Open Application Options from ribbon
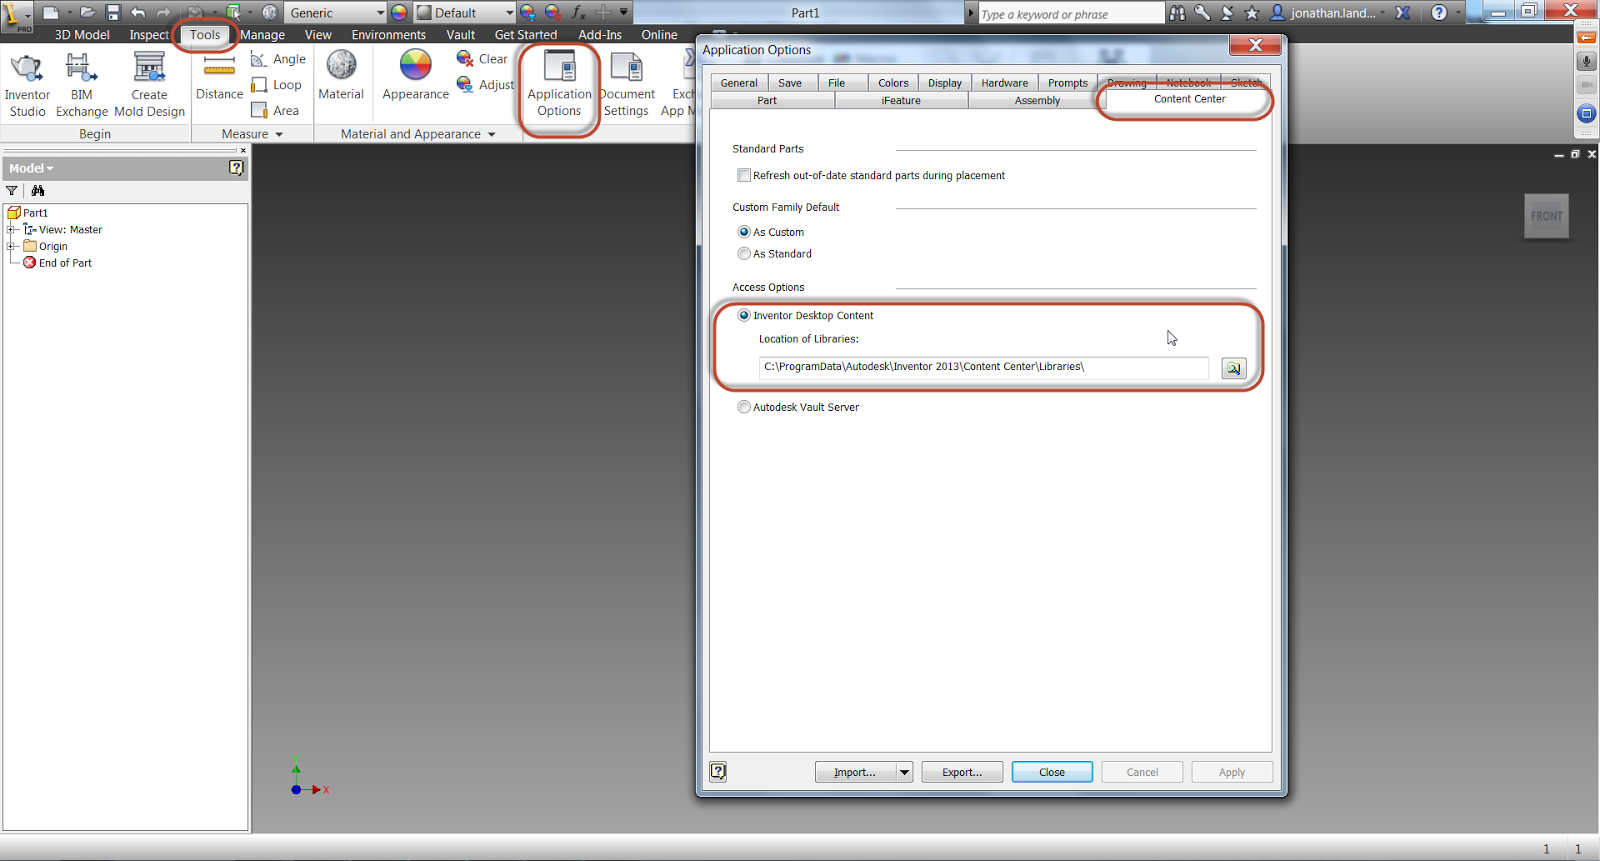This screenshot has height=861, width=1600. [x=559, y=84]
